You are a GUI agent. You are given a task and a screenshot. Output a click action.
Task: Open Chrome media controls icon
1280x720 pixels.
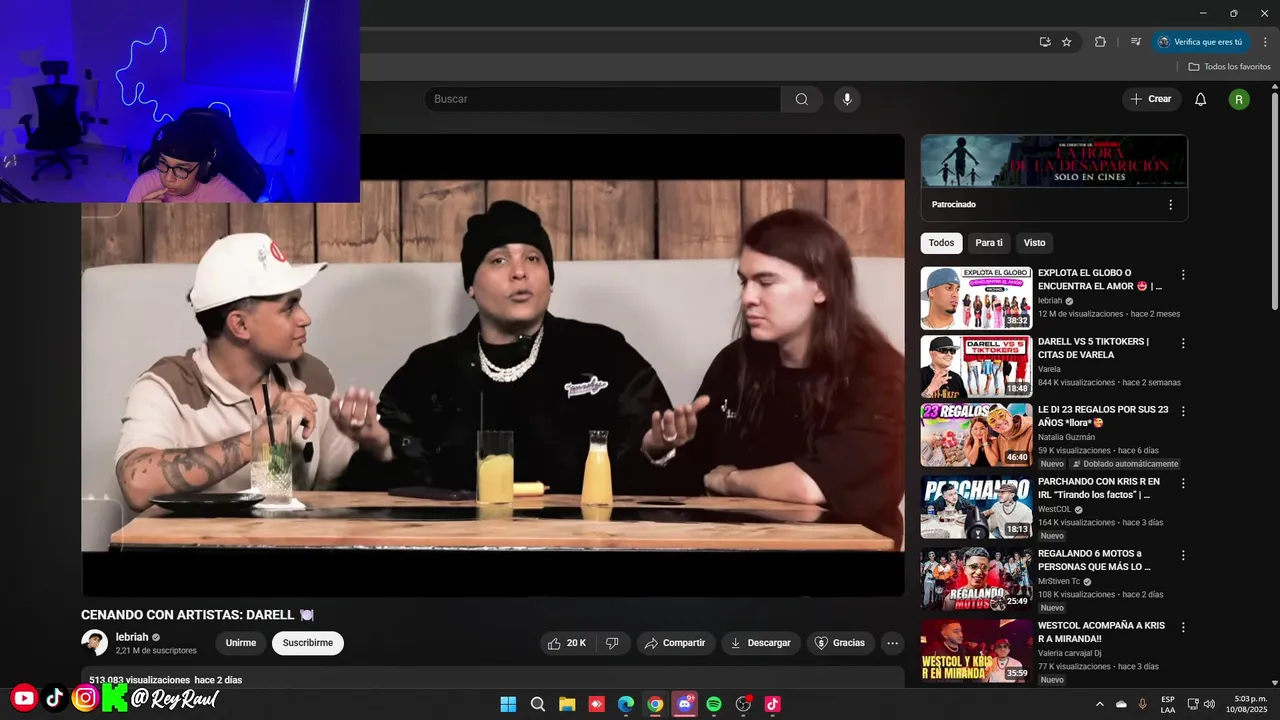[x=1136, y=42]
